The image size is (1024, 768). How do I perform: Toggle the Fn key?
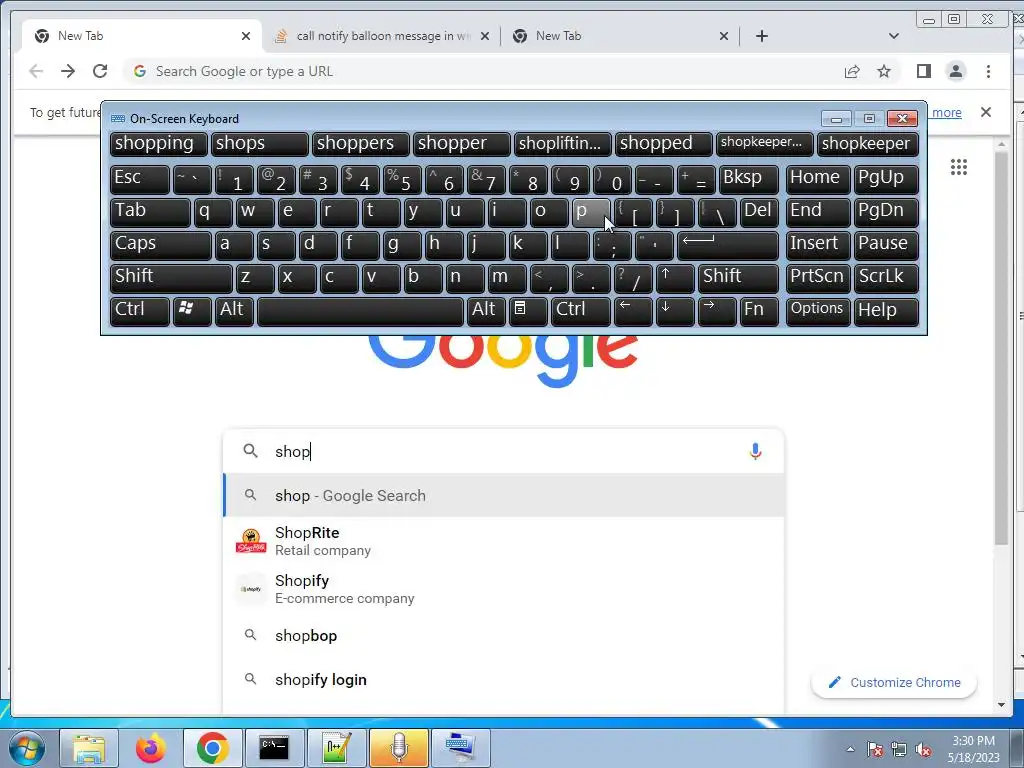[759, 311]
